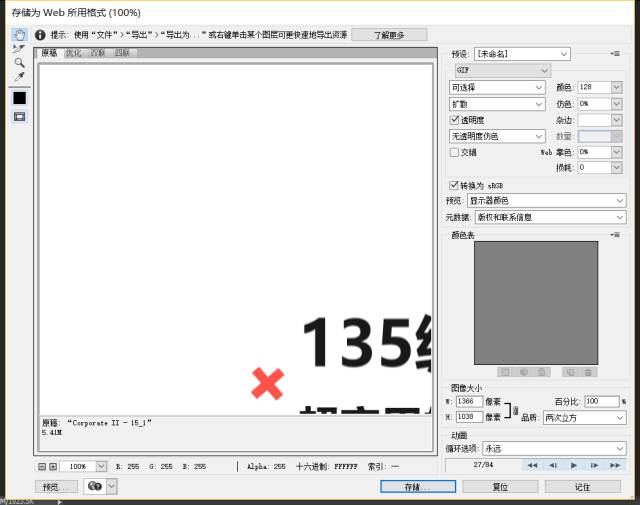Switch to the 双联 tab

tap(98, 53)
